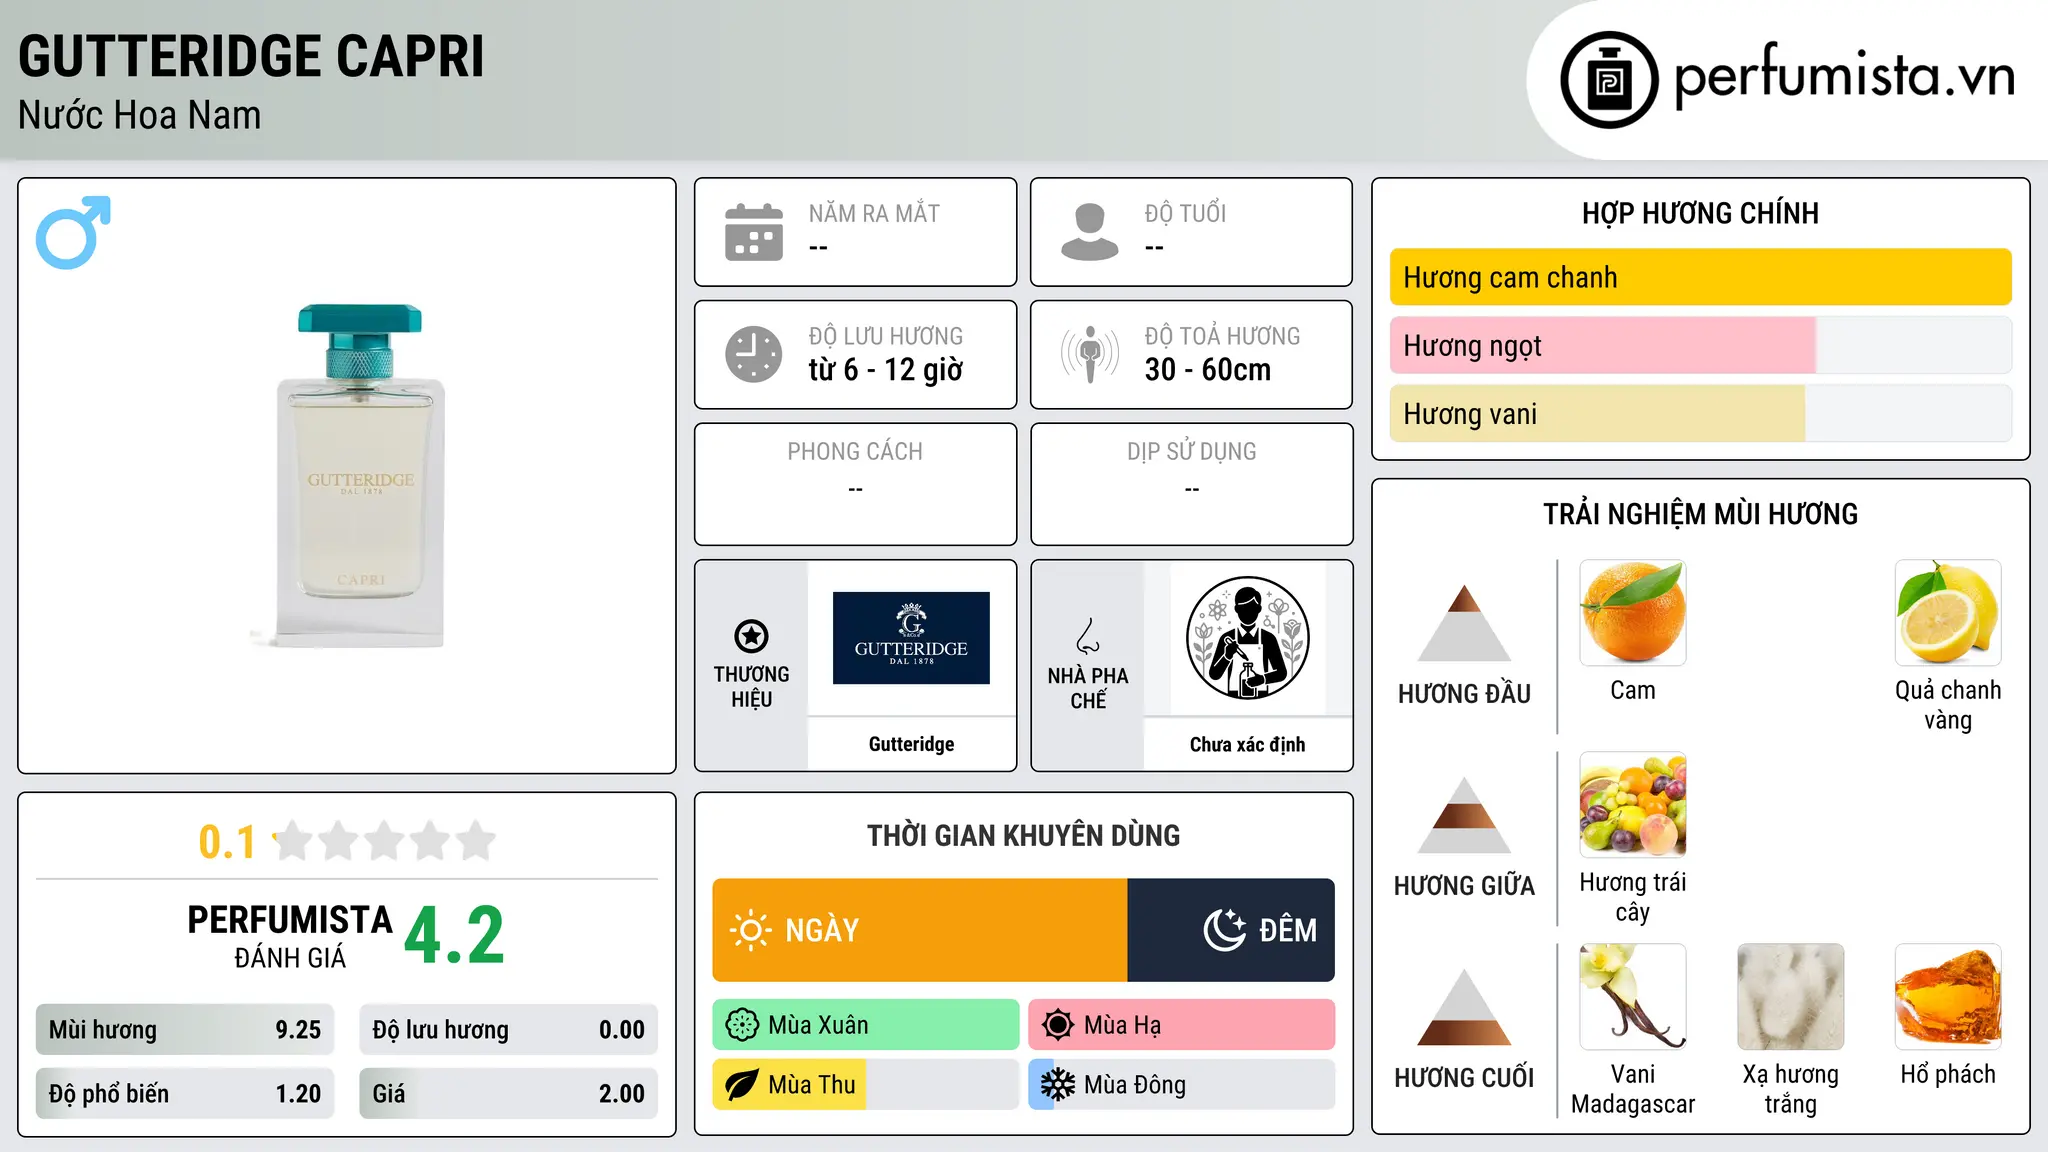Click the Mùi hương score 9.25
Viewport: 2048px width, 1152px height.
tap(185, 1030)
